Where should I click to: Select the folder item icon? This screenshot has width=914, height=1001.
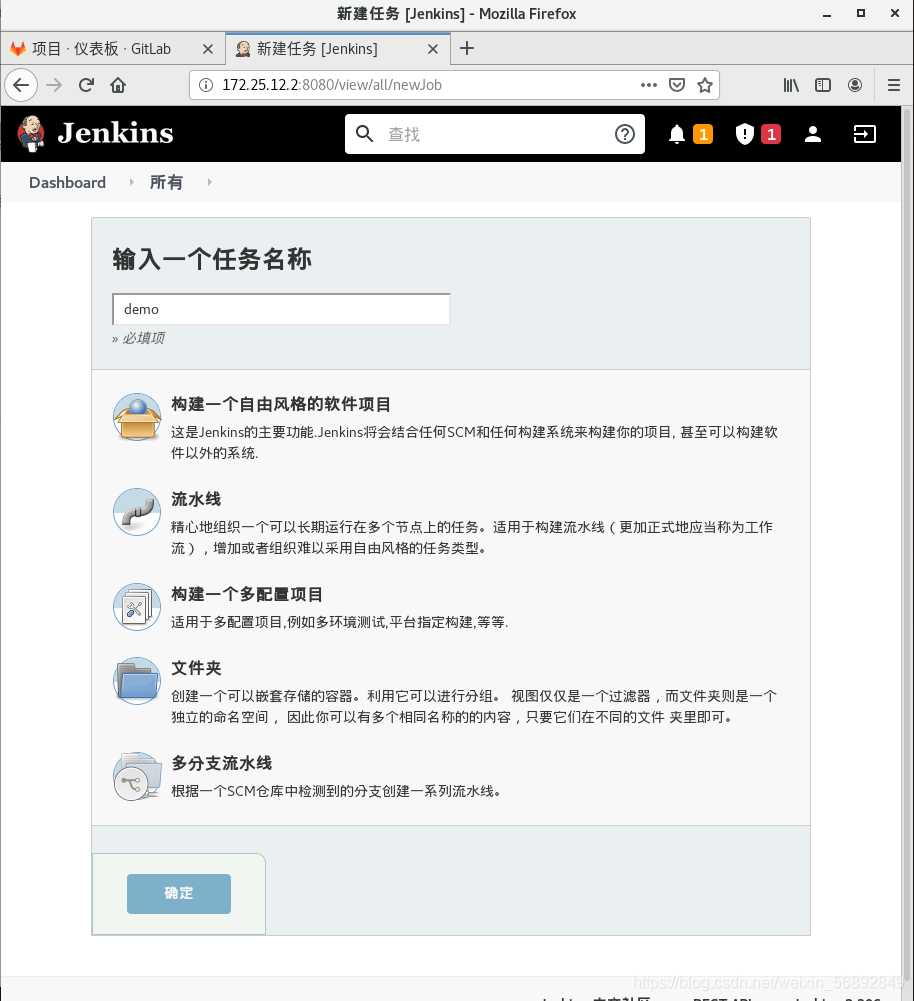[x=137, y=681]
